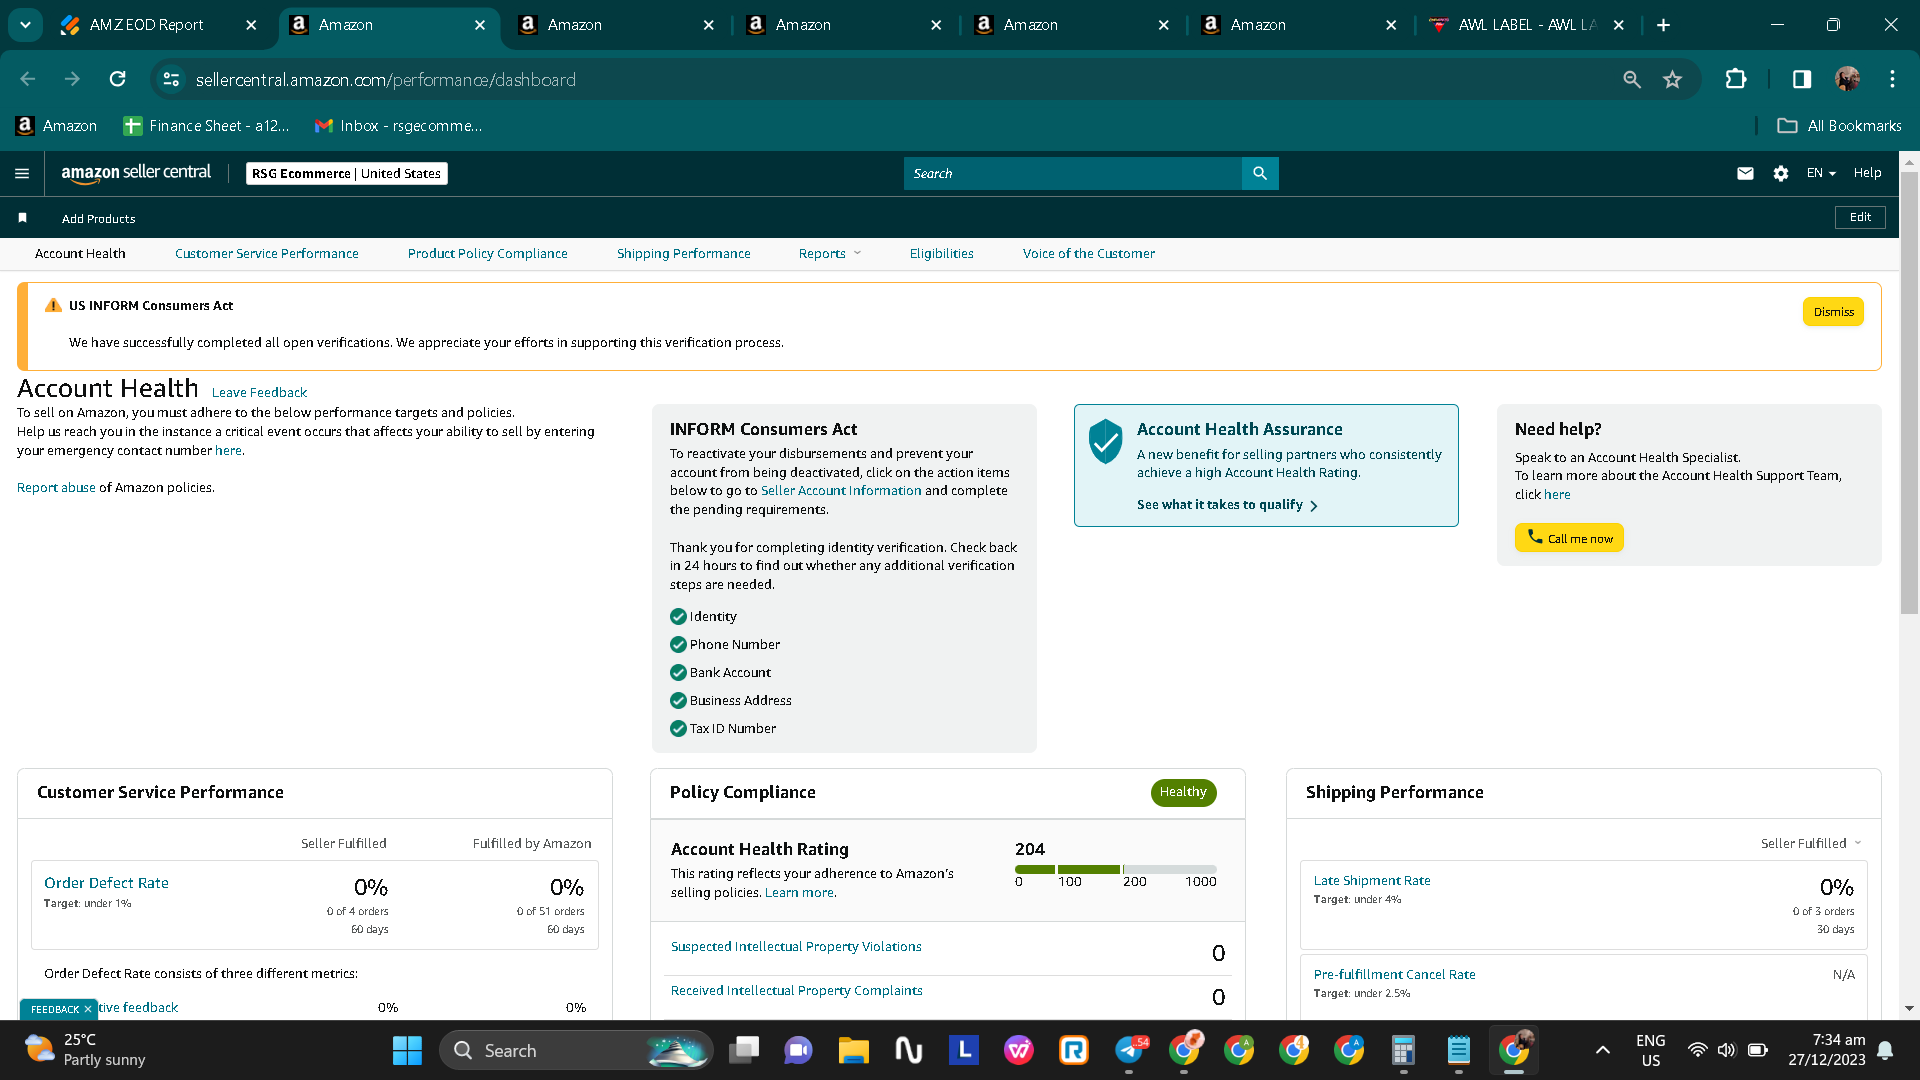Open the Voice of the Customer tab
1920x1080 pixels.
pyautogui.click(x=1088, y=254)
